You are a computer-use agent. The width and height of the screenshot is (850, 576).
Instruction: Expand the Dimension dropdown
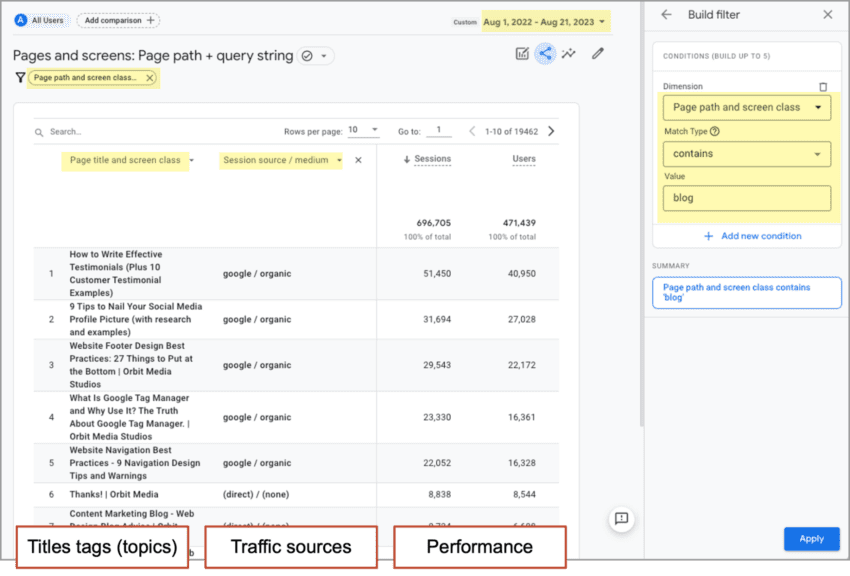click(746, 108)
